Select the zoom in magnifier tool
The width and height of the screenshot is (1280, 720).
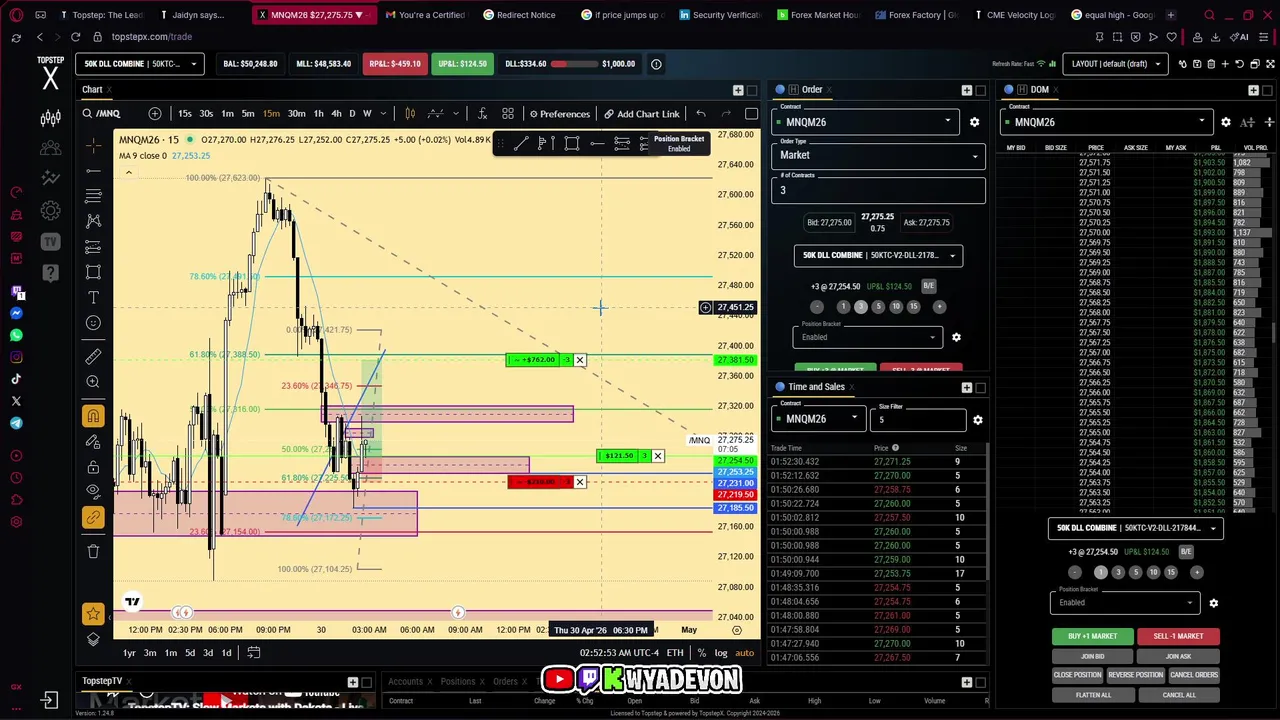click(x=93, y=381)
